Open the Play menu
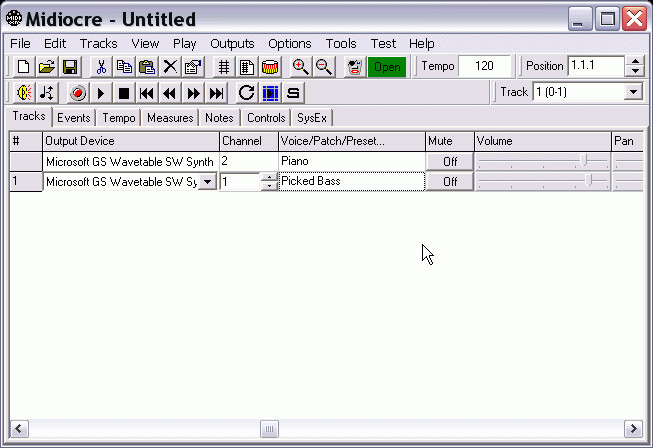The image size is (653, 448). pos(184,43)
